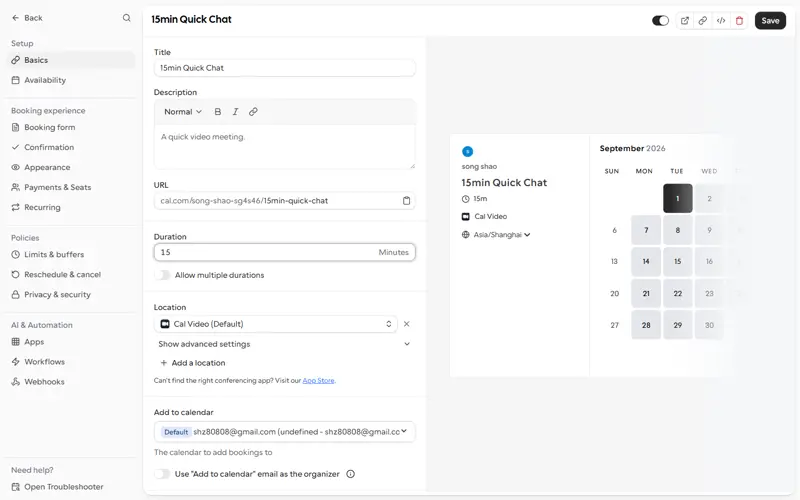Open the Add to calendar dropdown
Screen dimensions: 800x500
284,432
